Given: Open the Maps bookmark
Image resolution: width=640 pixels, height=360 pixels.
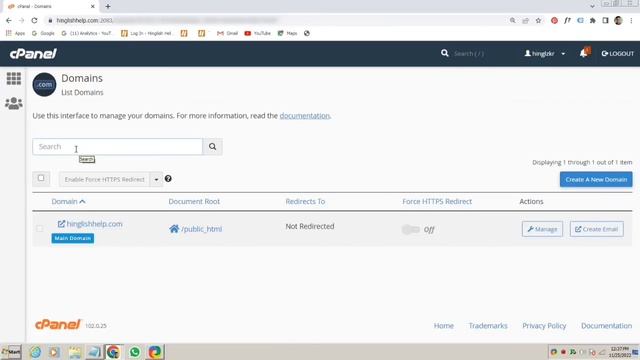Looking at the screenshot, I should 287,33.
